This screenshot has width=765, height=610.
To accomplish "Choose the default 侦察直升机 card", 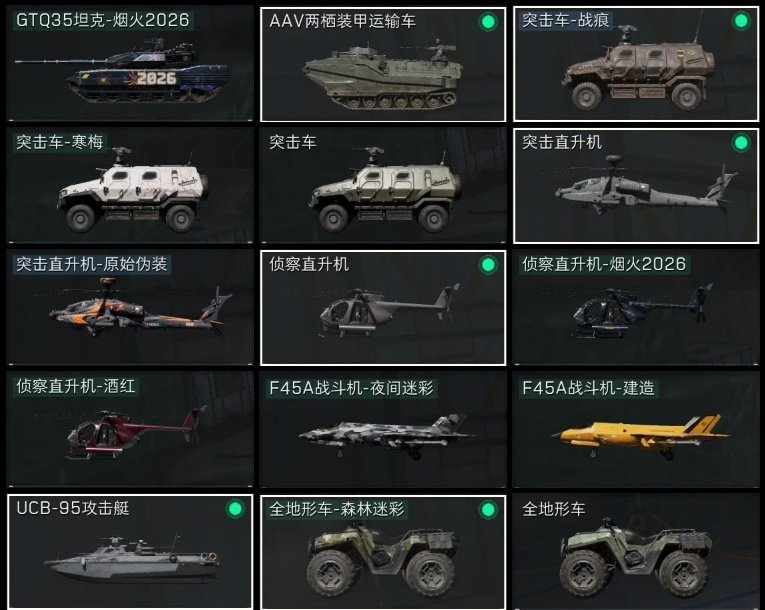I will tap(383, 307).
